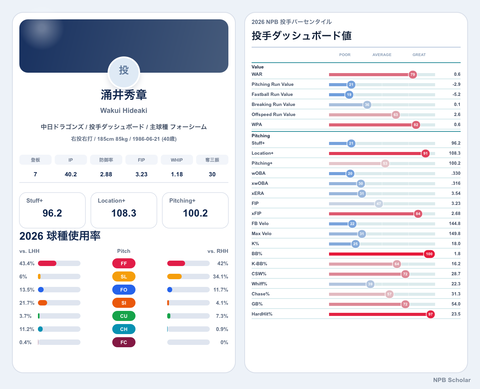The height and width of the screenshot is (389, 480).
Task: Click the AVERAGE scale header
Action: (x=382, y=55)
